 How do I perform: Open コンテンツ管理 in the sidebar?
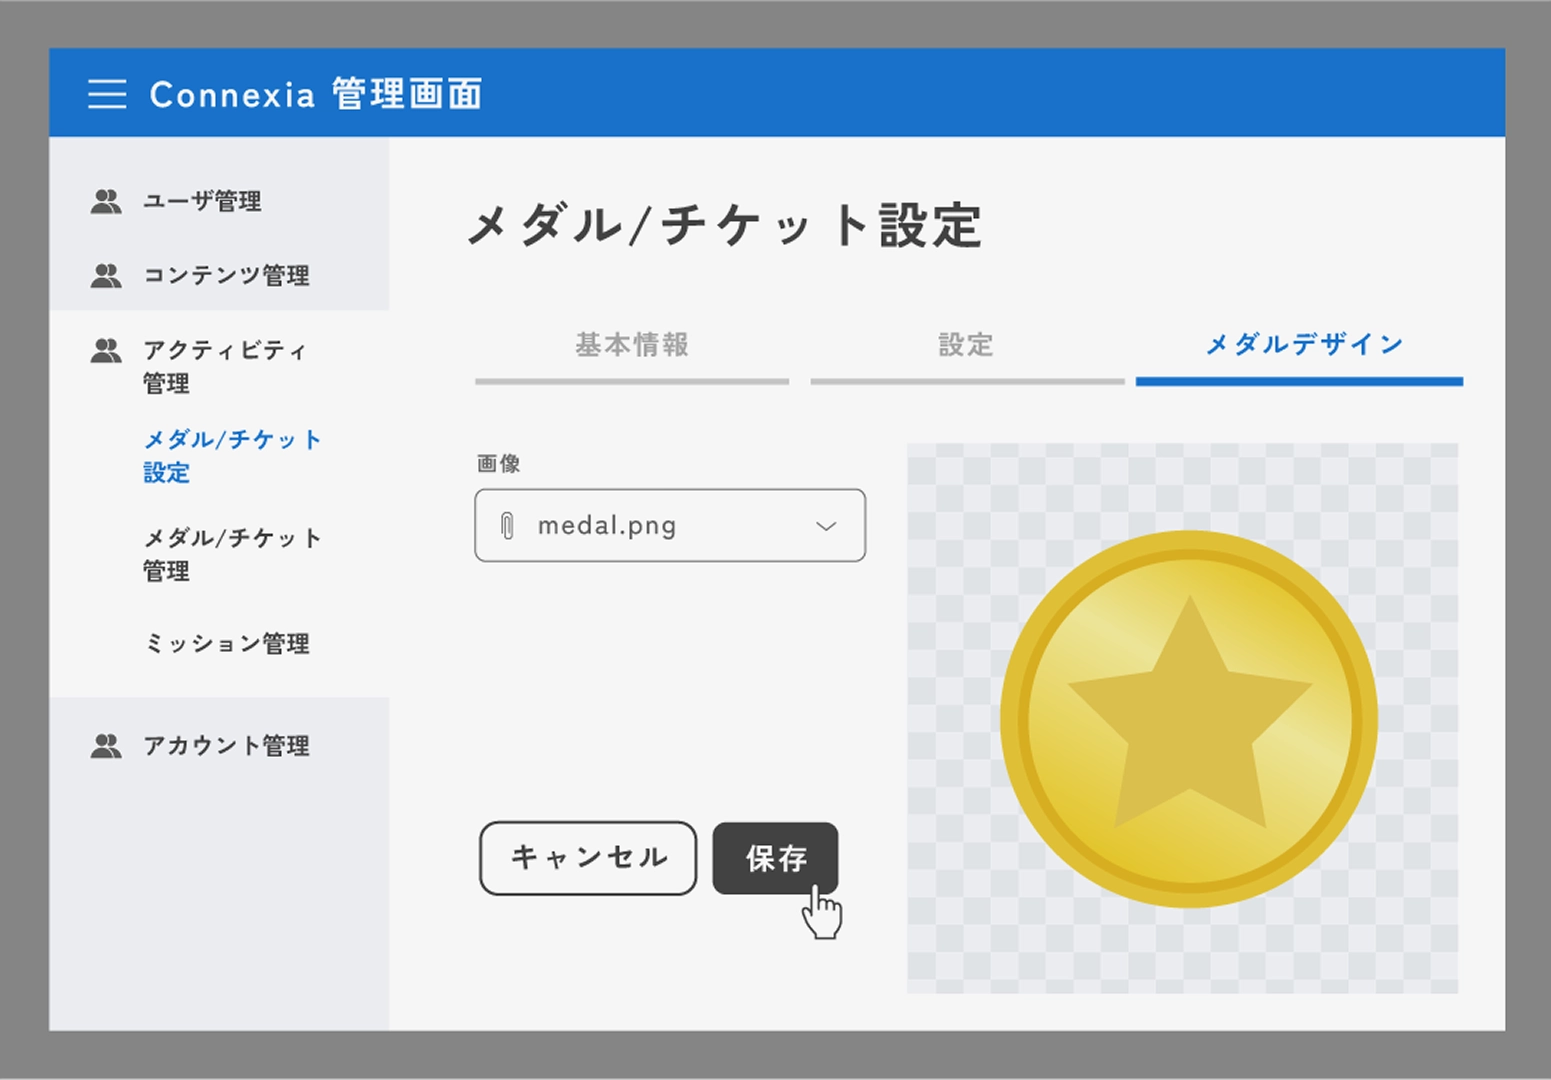click(x=226, y=275)
